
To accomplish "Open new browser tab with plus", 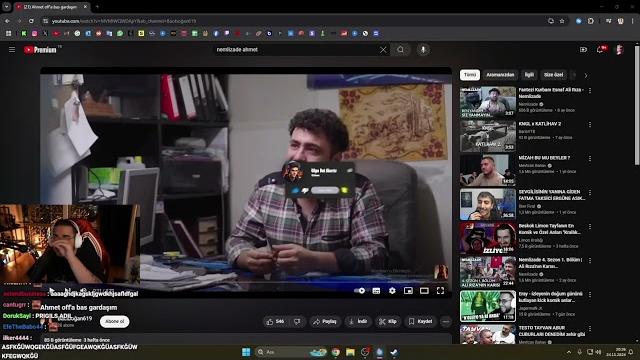I will [x=97, y=7].
